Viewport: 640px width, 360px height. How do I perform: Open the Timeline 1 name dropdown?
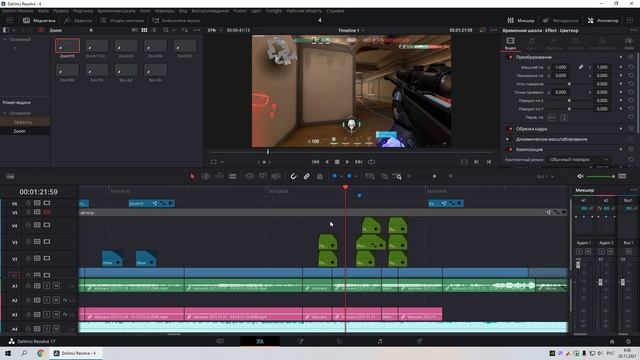pos(351,30)
